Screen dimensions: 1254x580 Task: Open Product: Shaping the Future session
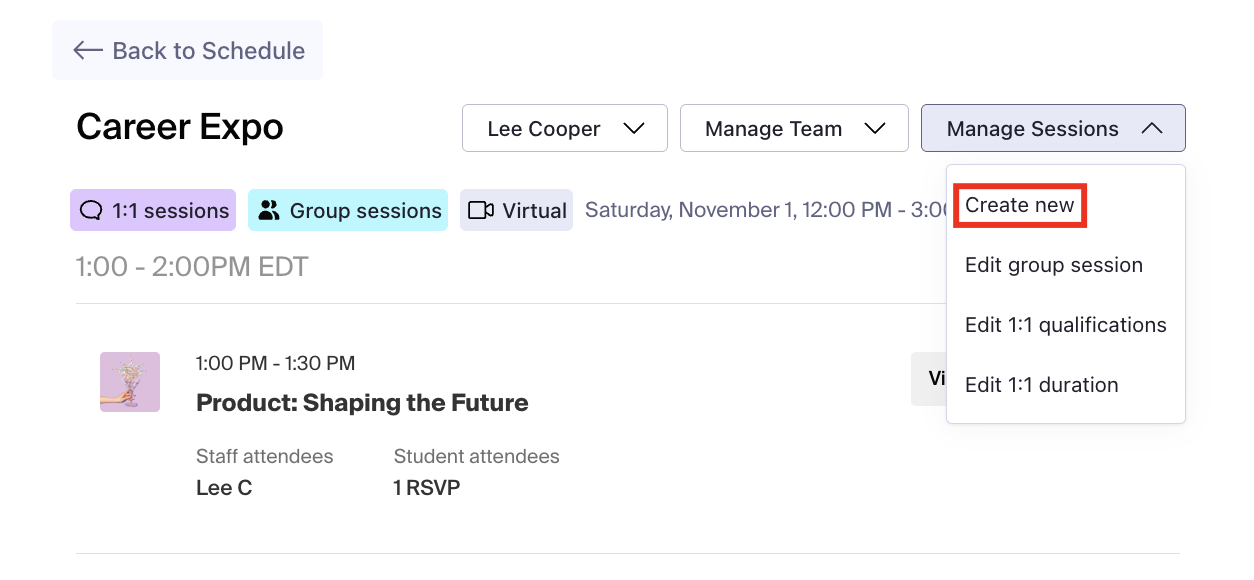click(362, 403)
